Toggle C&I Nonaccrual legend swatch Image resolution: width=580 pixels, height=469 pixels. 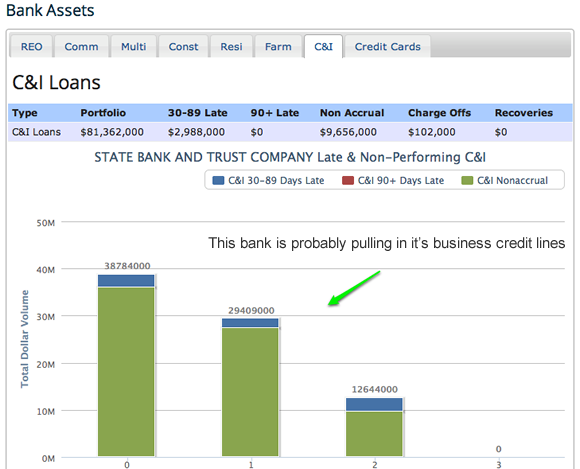[467, 180]
